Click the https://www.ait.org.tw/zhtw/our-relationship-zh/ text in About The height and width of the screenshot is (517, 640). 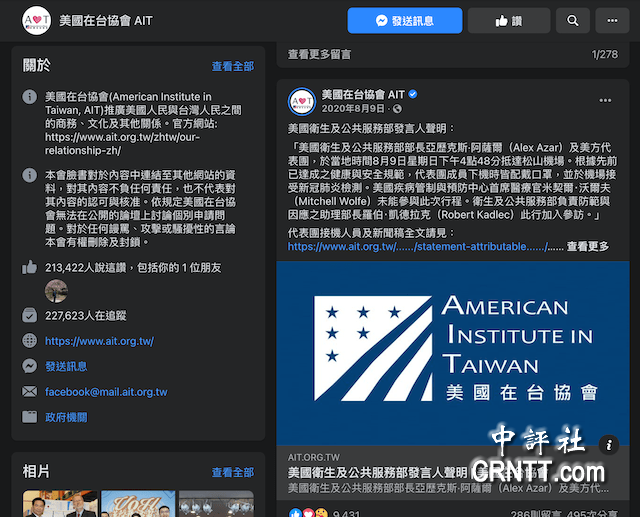[122, 144]
